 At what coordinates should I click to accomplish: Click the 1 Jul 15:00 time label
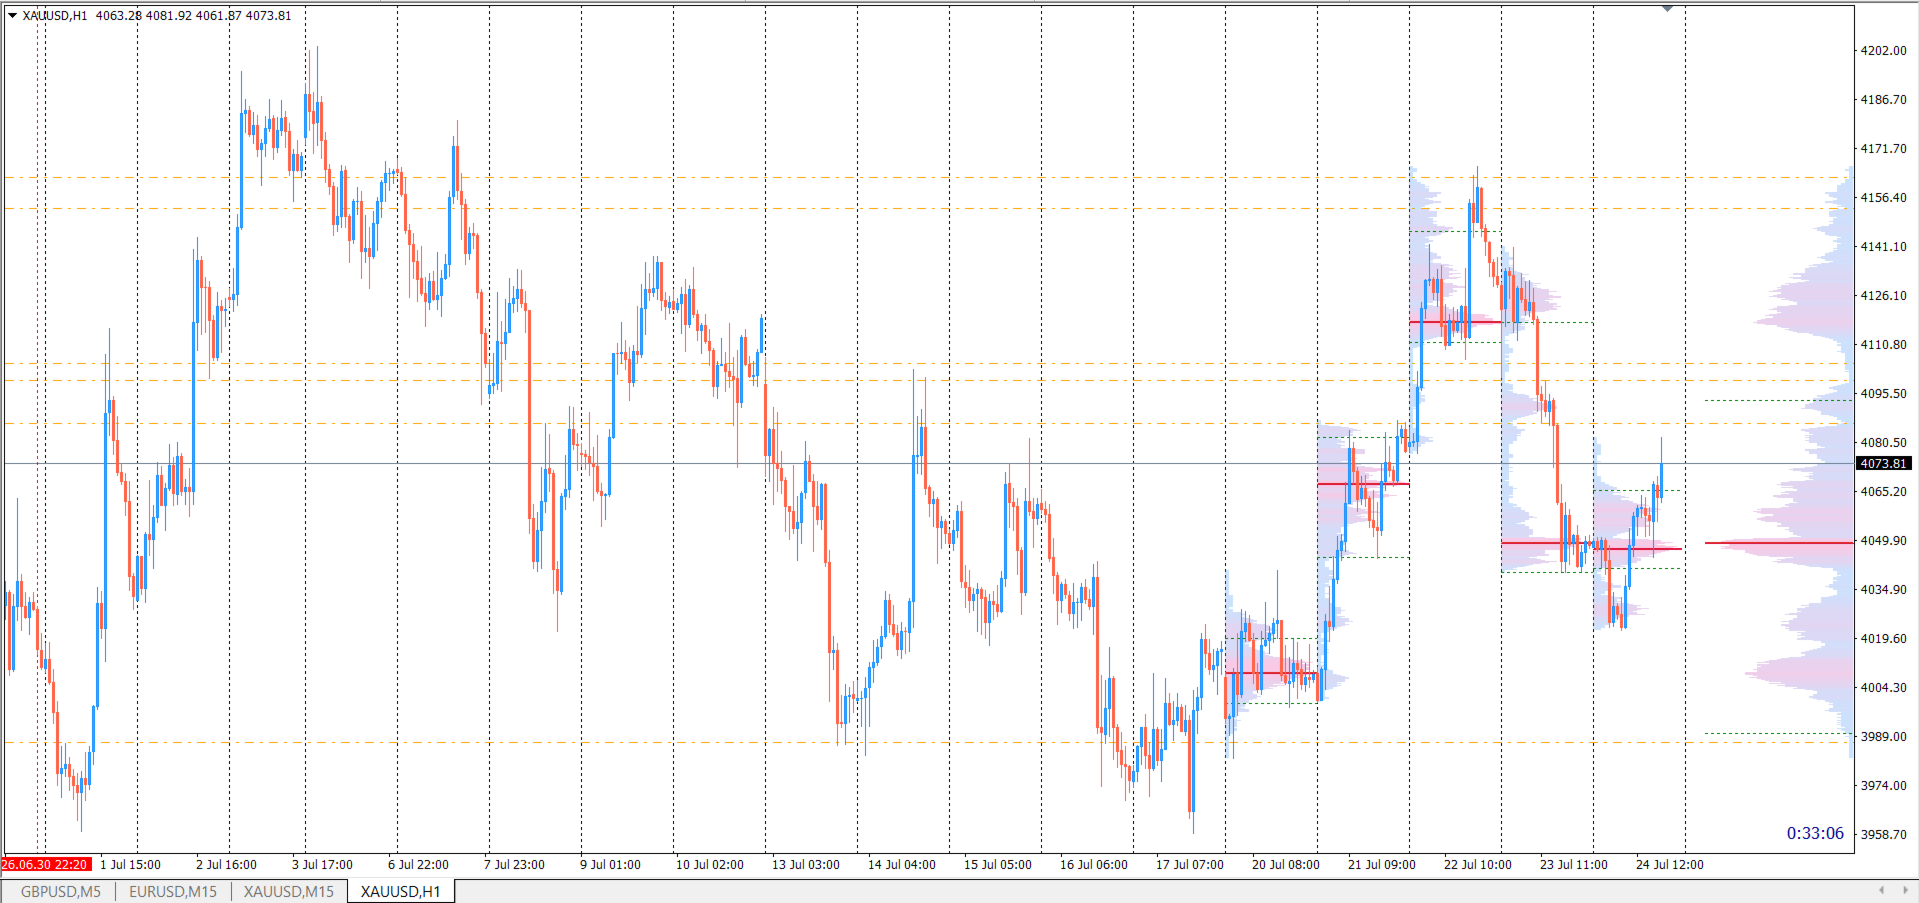(130, 865)
